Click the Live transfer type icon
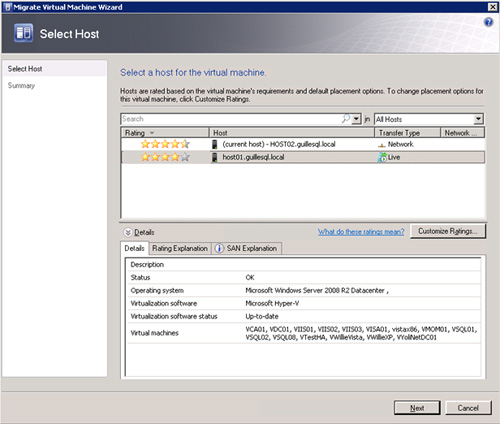The image size is (500, 424). [382, 157]
